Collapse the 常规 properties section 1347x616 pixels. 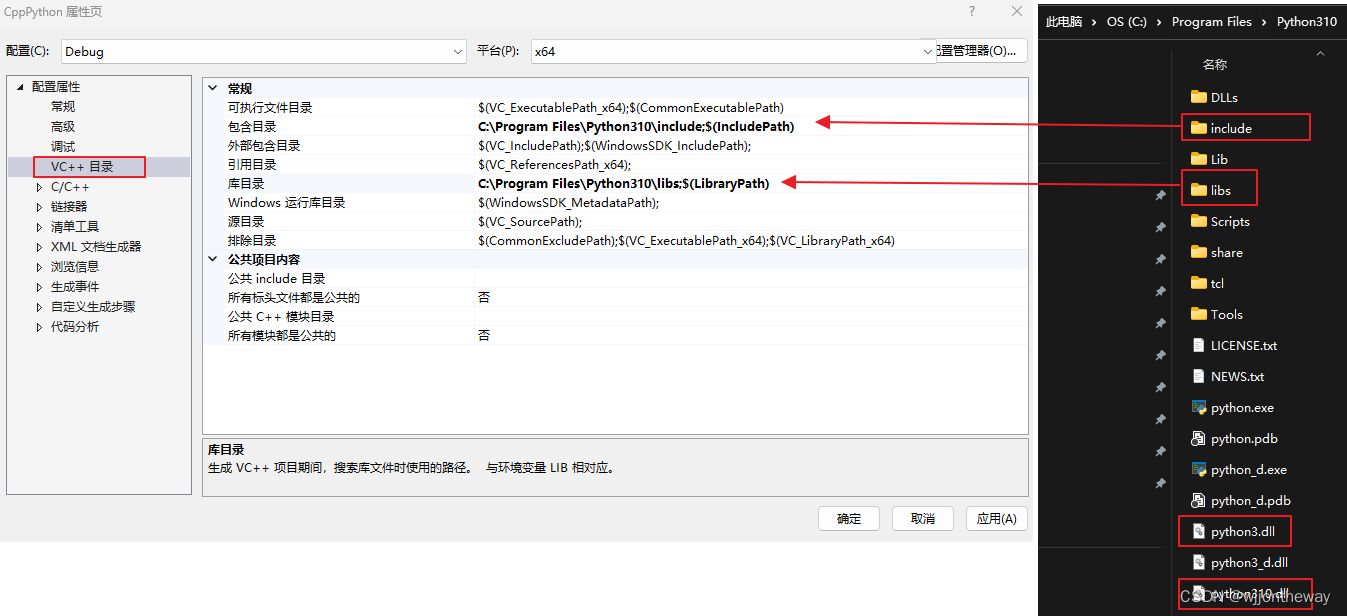(x=212, y=87)
